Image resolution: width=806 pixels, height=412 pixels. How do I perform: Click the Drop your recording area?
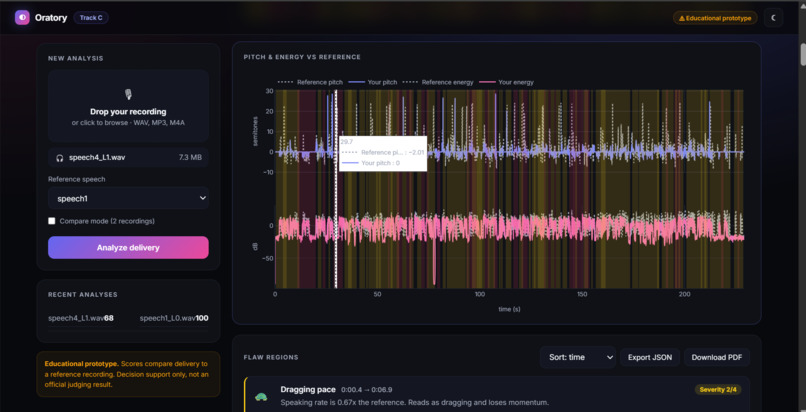click(129, 106)
